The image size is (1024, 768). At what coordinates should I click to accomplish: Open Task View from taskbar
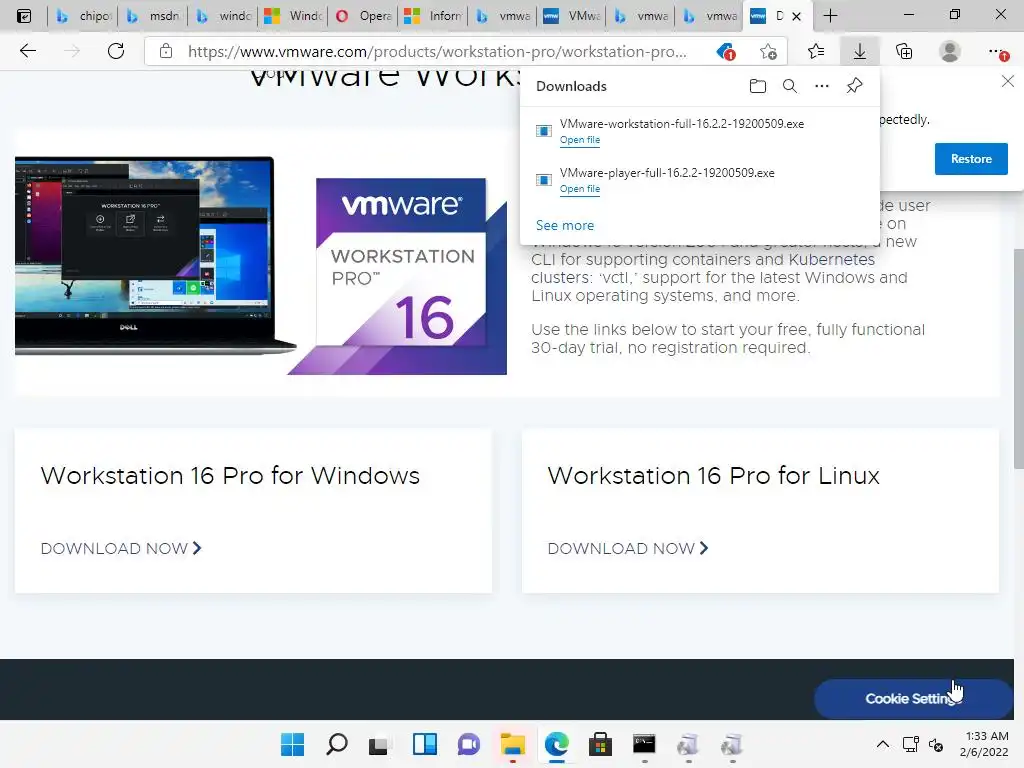pos(378,745)
